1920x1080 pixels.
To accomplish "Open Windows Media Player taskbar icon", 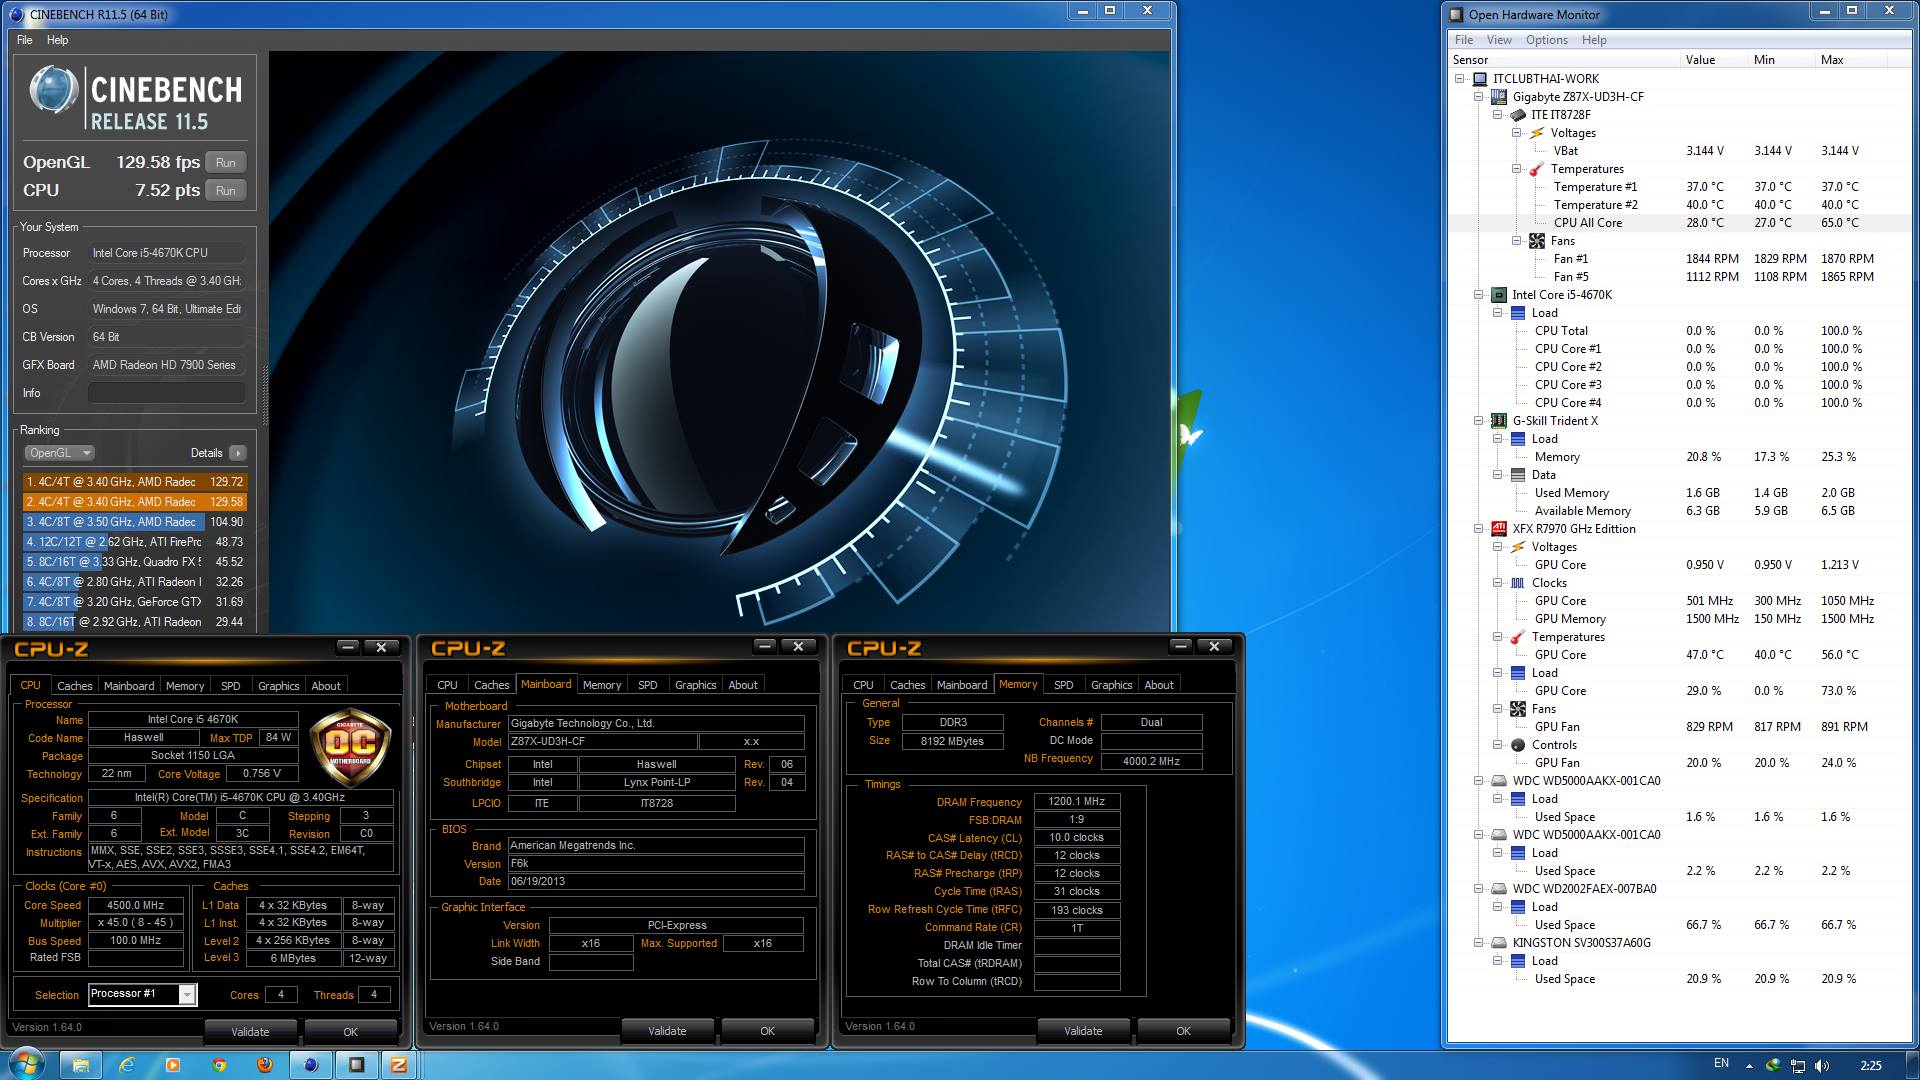I will point(173,1064).
